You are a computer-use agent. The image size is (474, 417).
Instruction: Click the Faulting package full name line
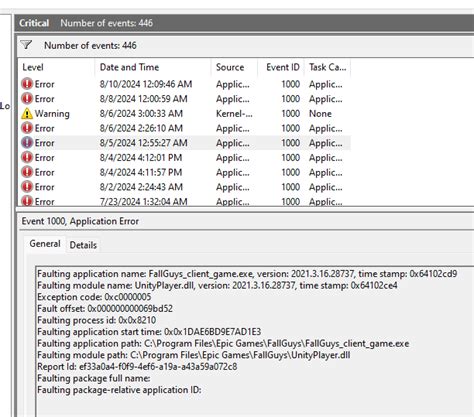(94, 378)
